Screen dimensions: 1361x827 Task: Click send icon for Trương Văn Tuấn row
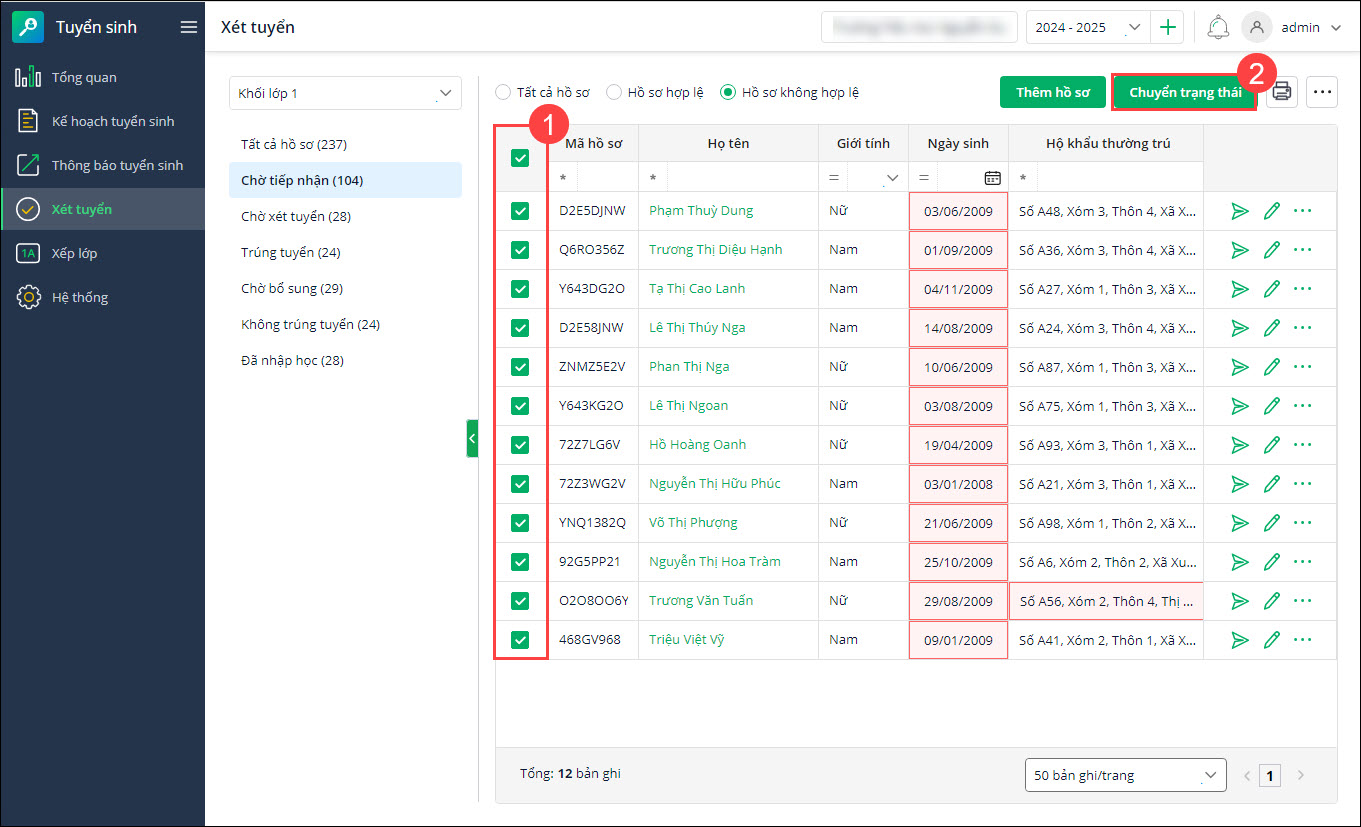click(x=1240, y=601)
